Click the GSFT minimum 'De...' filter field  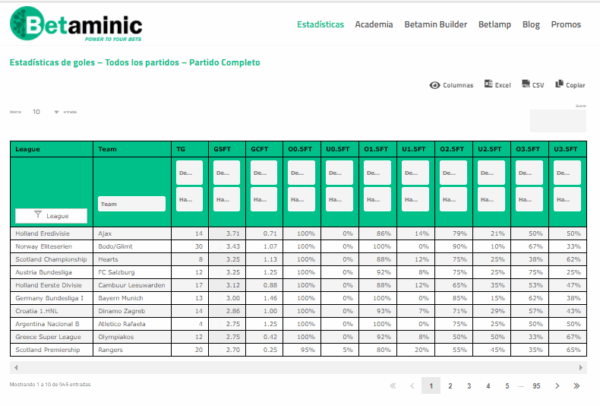coord(227,173)
